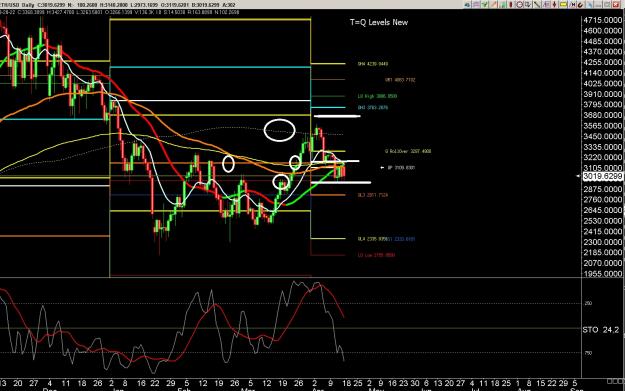The image size is (625, 391).
Task: Click the slash H toolbar icon
Action: point(572,5)
